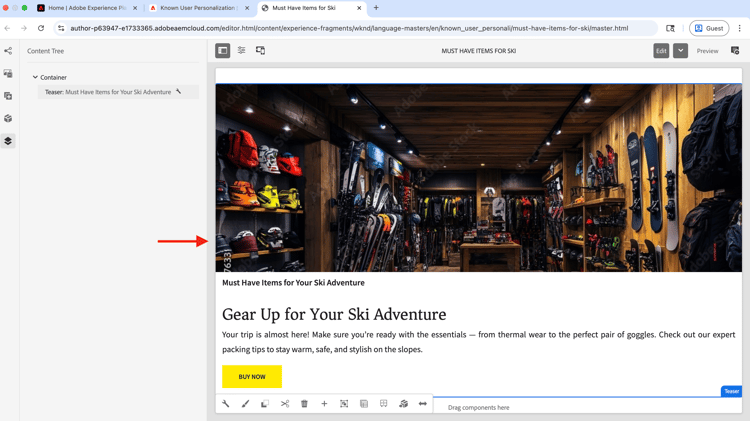The image size is (750, 421).
Task: Click the browser back arrow
Action: point(7,28)
